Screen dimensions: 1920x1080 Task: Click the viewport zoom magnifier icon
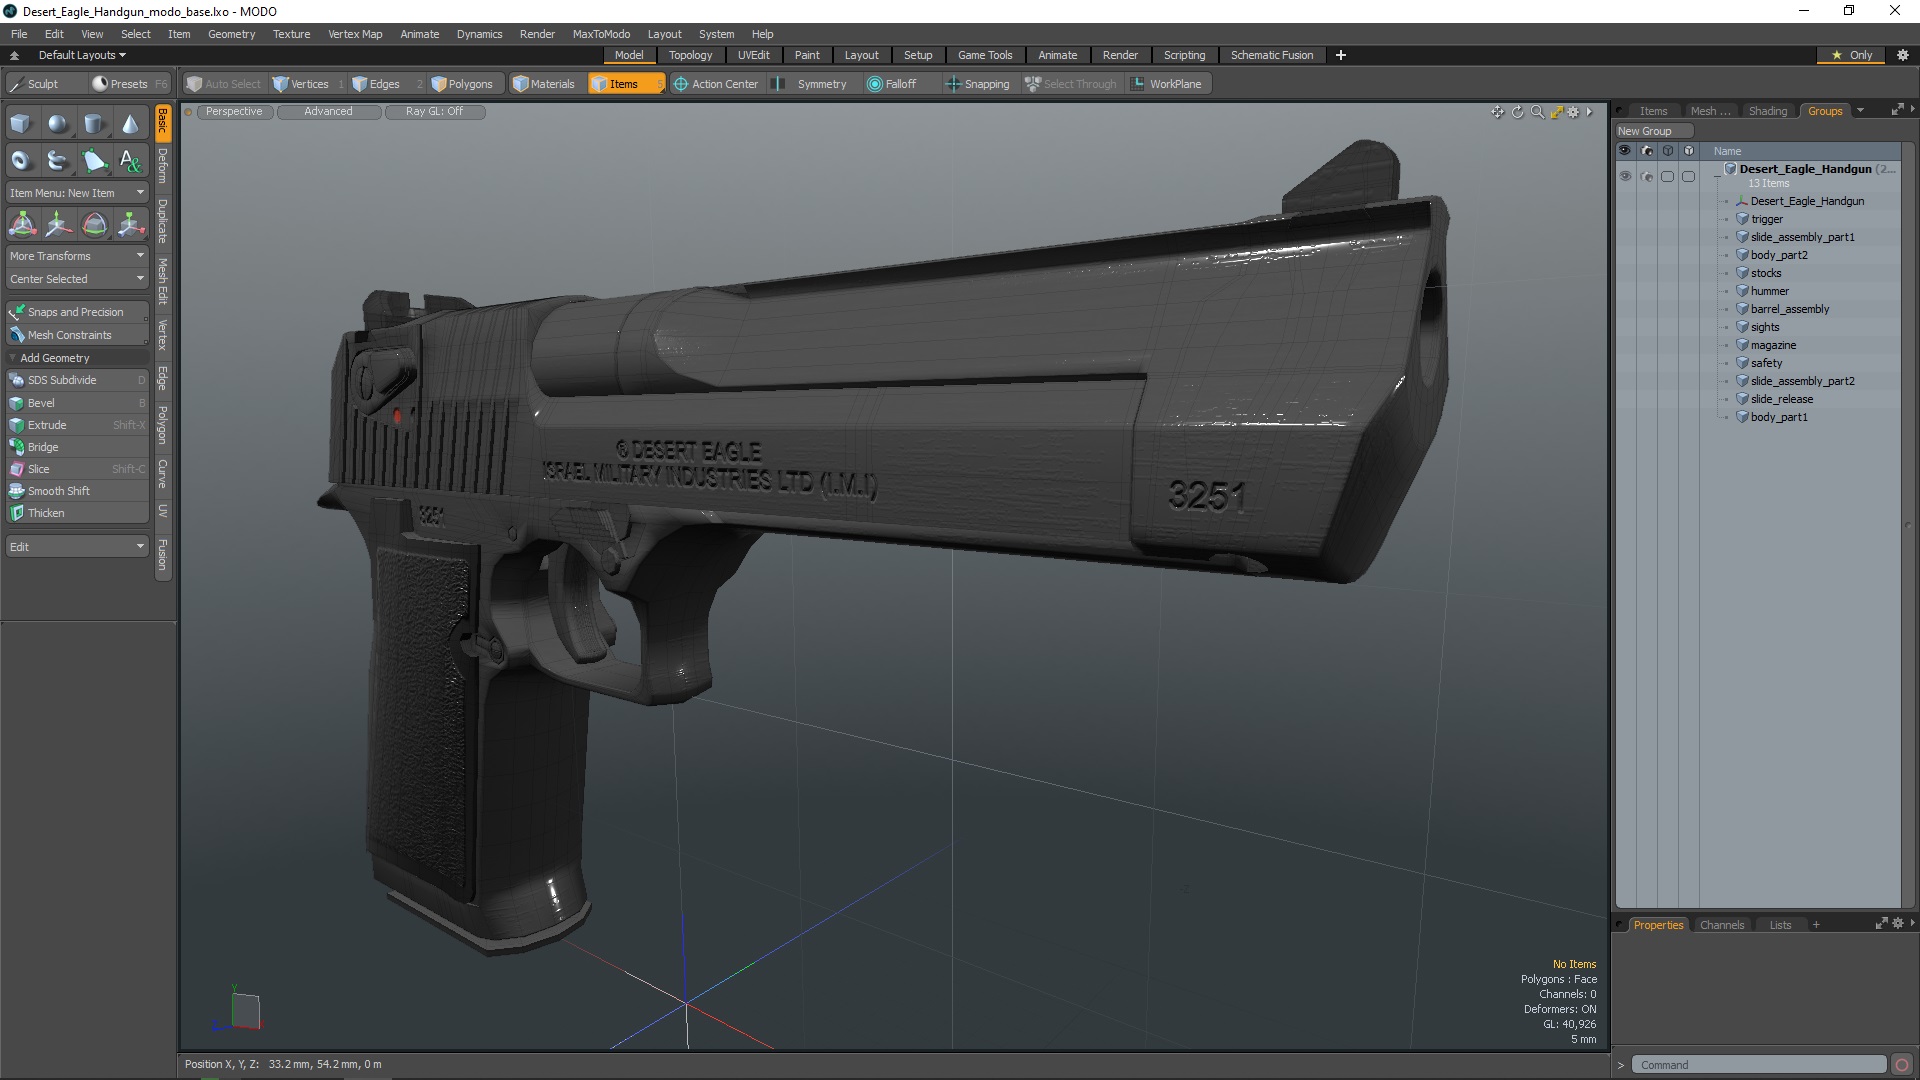[x=1537, y=112]
